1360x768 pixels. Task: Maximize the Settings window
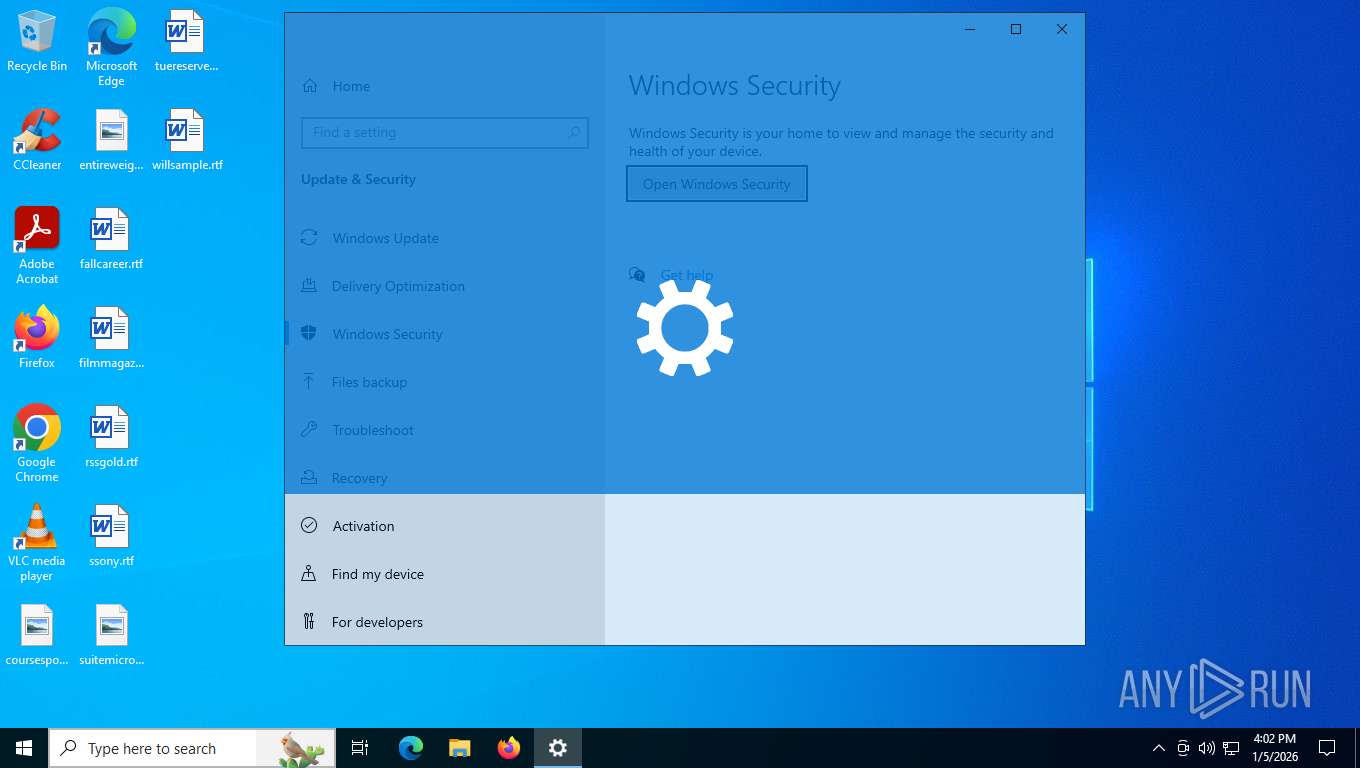coord(1016,29)
